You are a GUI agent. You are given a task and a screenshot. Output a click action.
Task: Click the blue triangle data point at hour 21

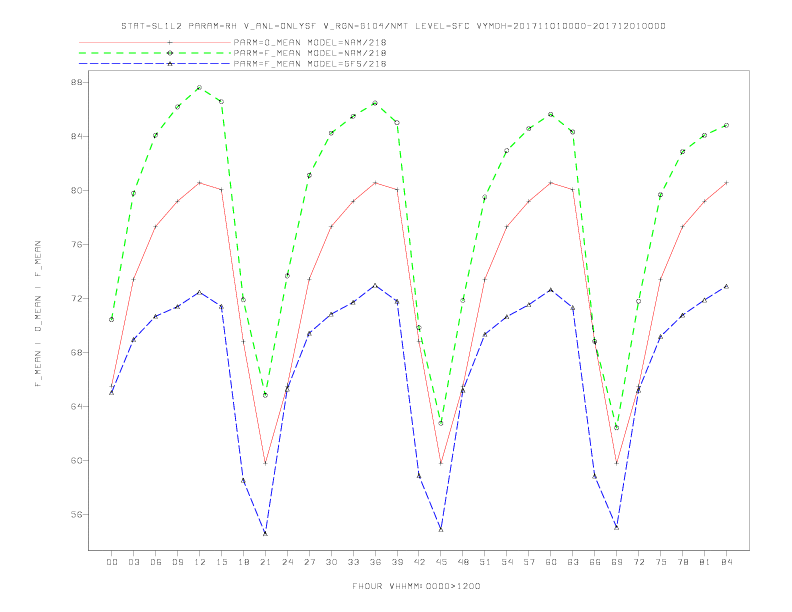(265, 533)
